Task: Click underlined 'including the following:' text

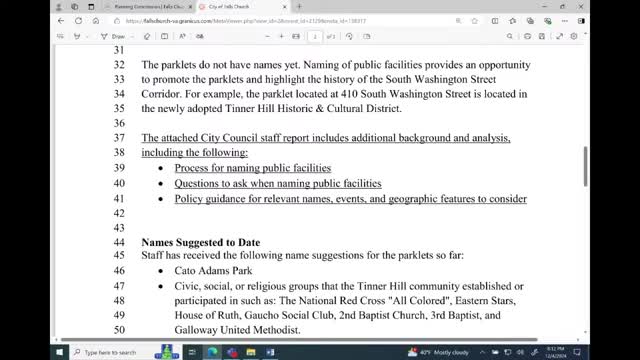Action: (x=195, y=153)
